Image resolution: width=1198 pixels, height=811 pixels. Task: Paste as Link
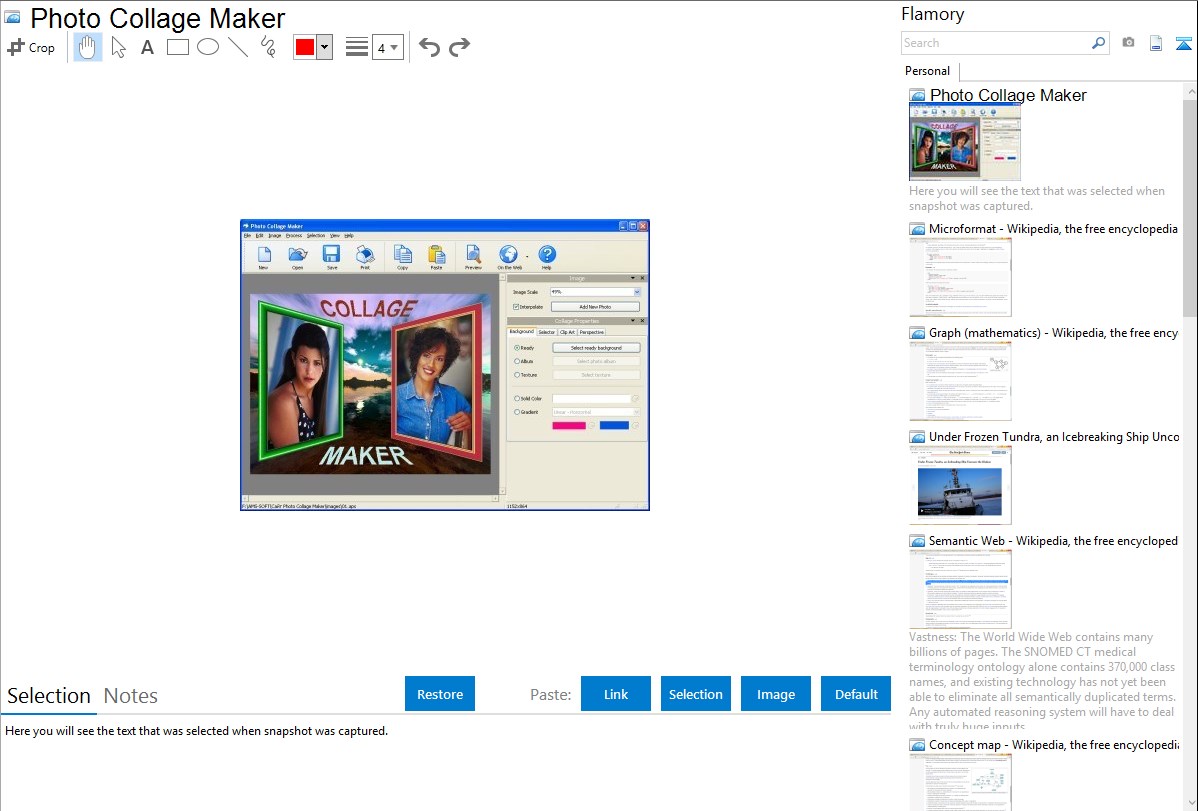coord(616,694)
